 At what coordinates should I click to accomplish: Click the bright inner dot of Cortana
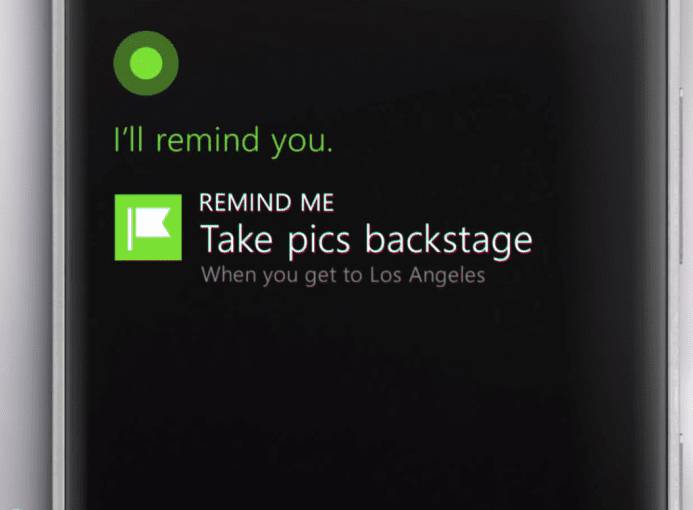(146, 63)
